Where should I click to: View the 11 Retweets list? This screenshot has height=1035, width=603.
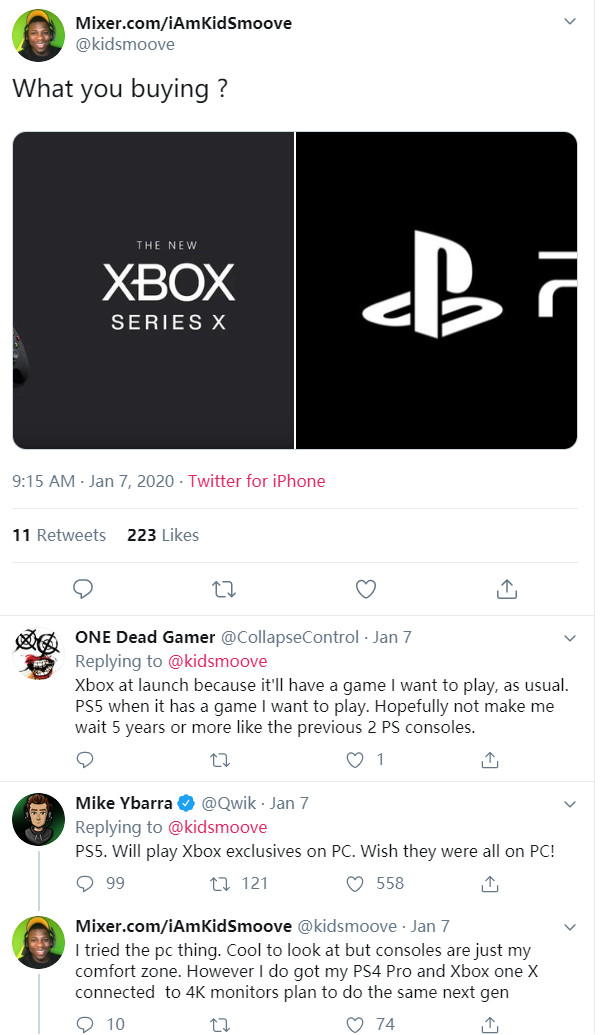(59, 535)
